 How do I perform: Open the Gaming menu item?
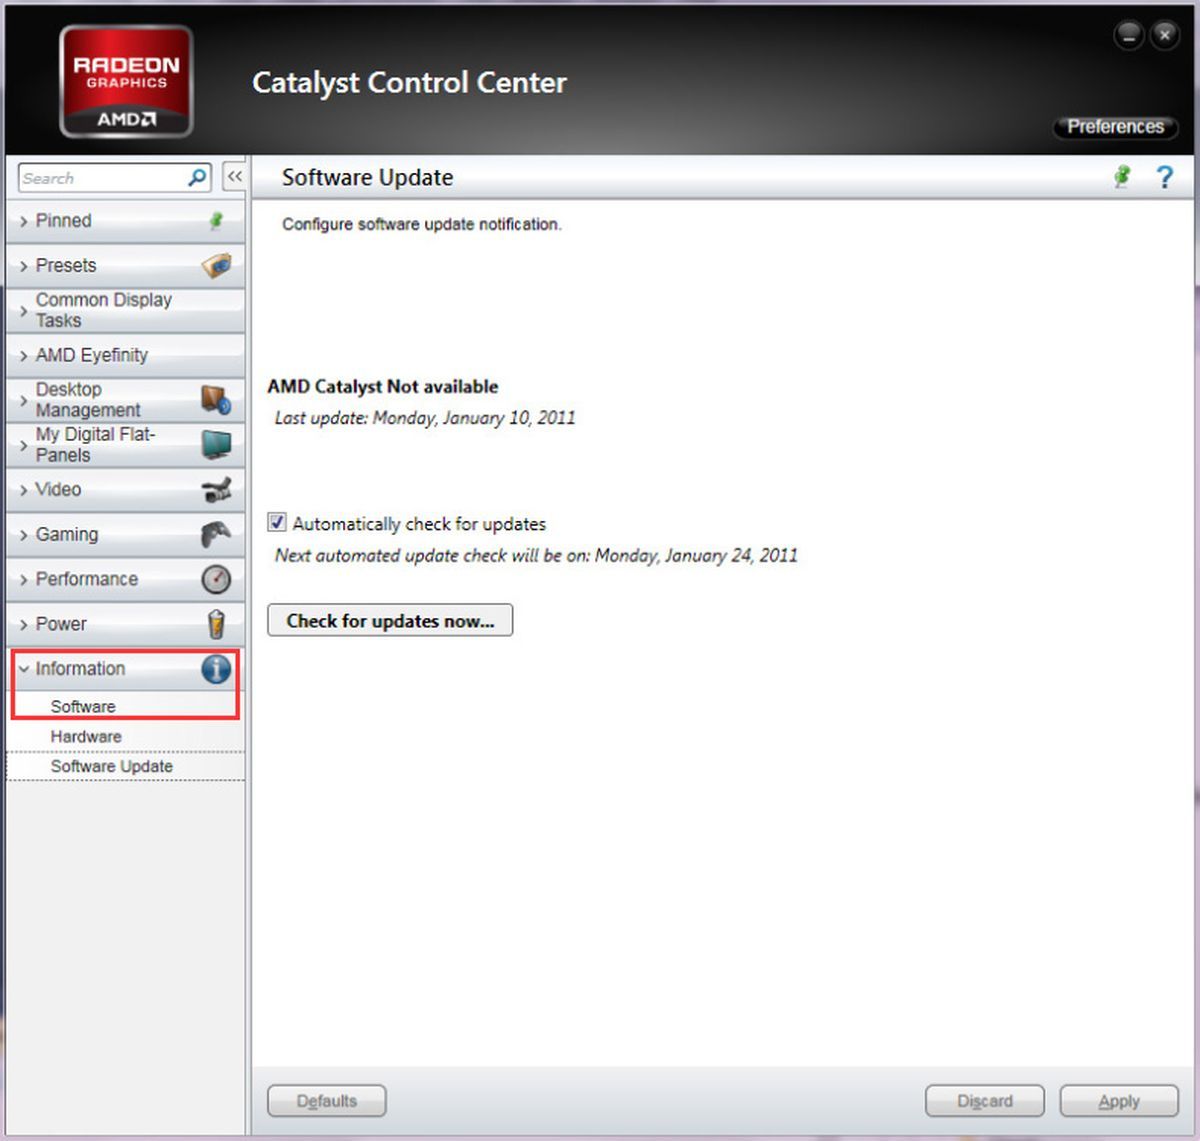(125, 534)
